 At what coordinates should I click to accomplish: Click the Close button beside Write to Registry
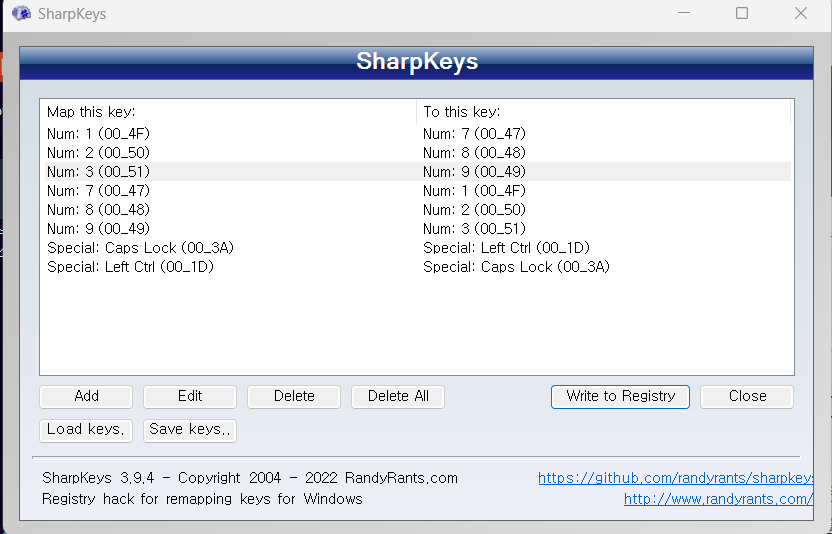click(x=747, y=397)
